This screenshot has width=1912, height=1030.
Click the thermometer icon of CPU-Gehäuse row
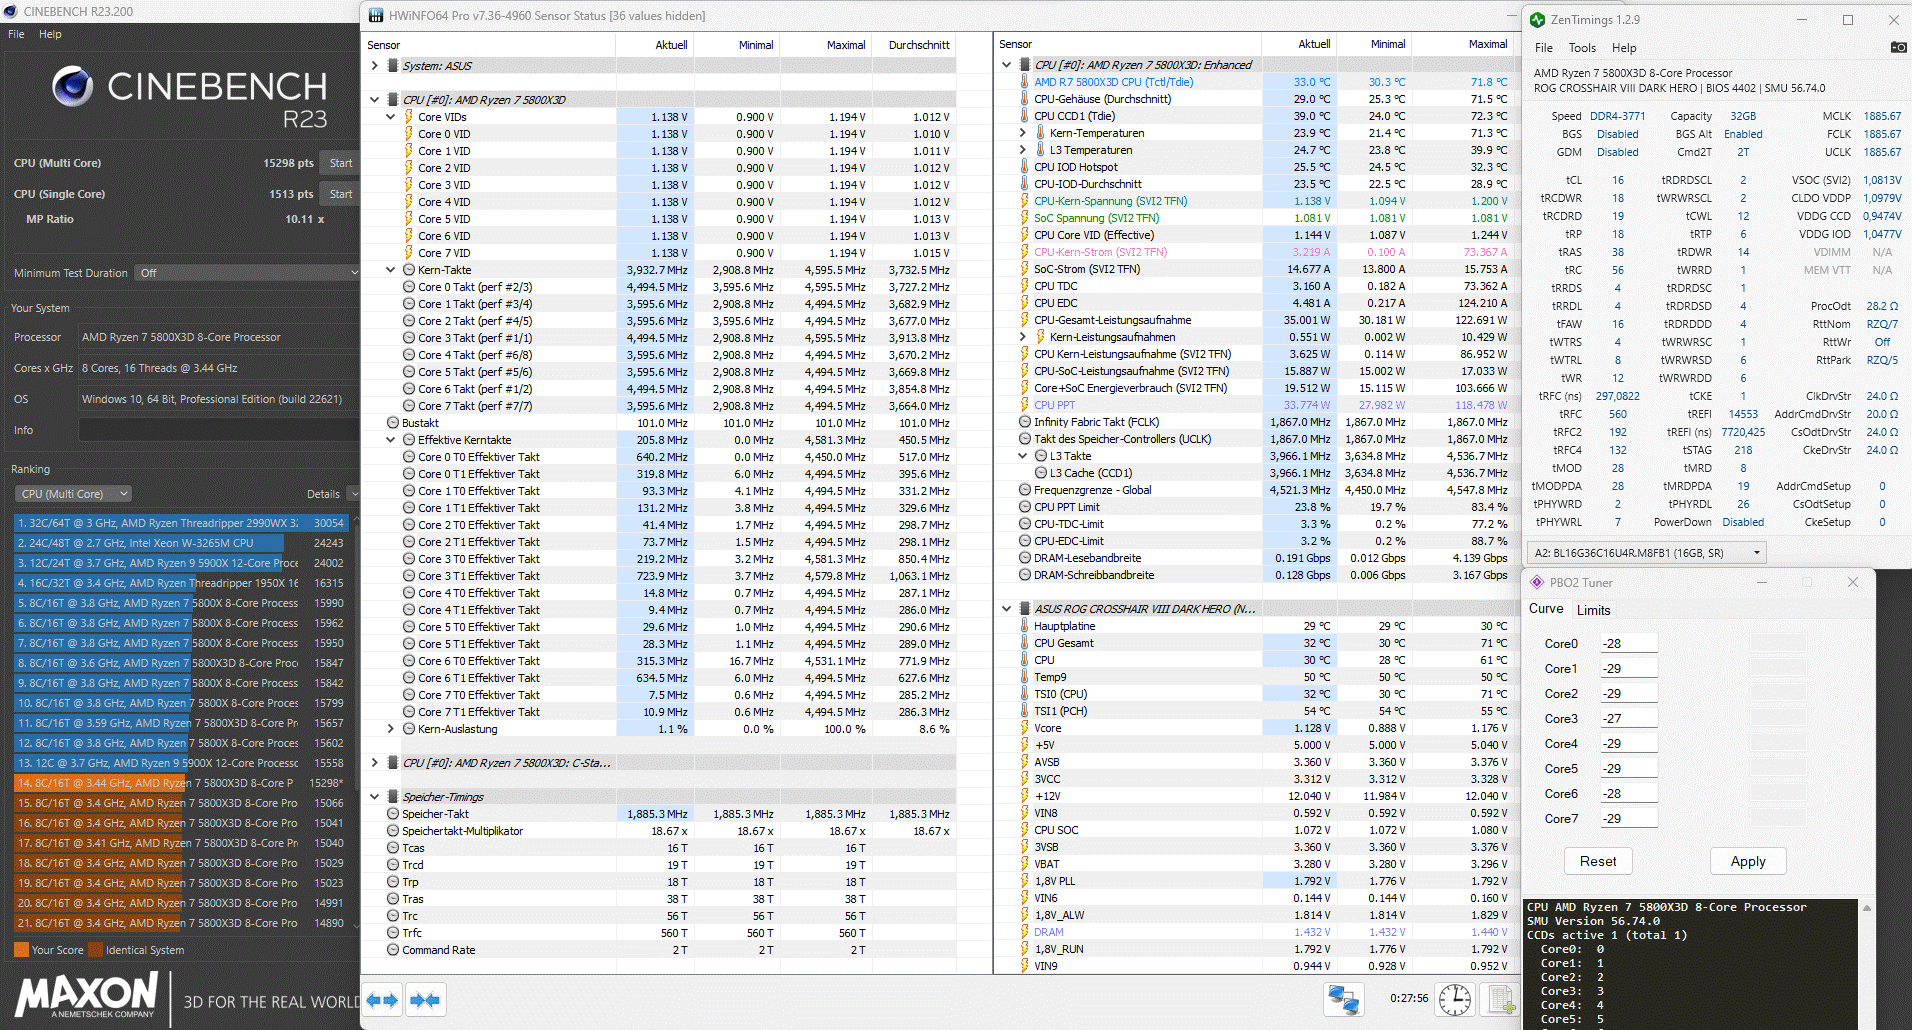pos(1024,99)
